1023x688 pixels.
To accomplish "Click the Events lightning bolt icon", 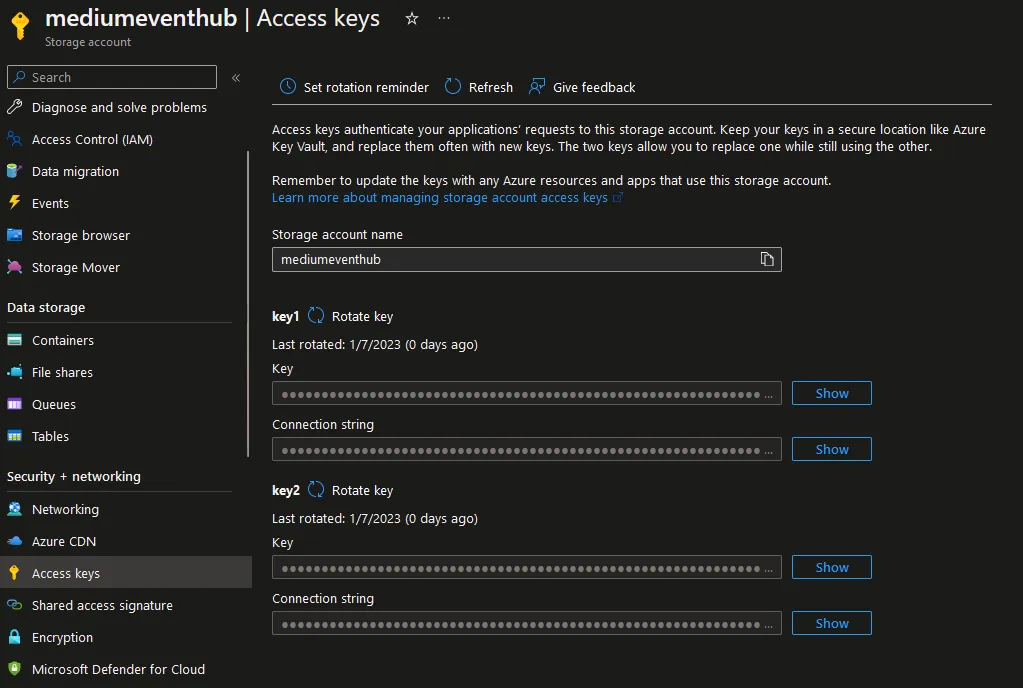I will (x=14, y=202).
